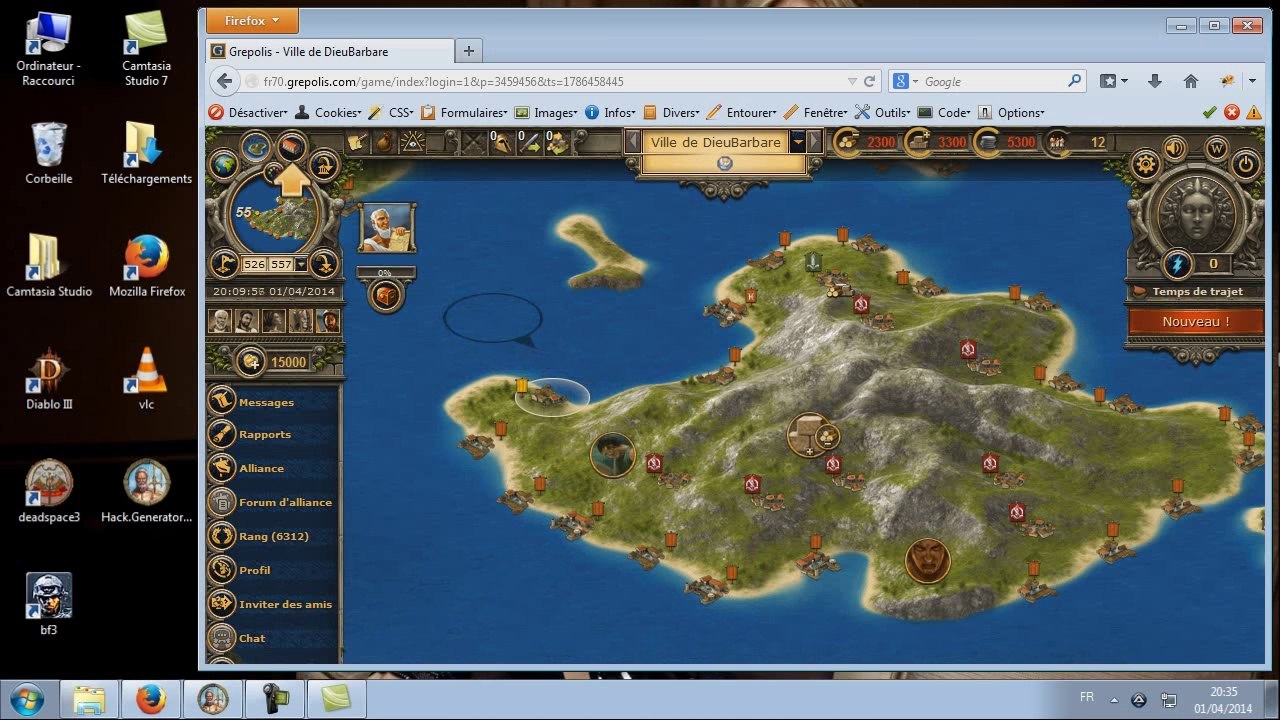The height and width of the screenshot is (720, 1280).
Task: Open a new browser tab
Action: [468, 51]
